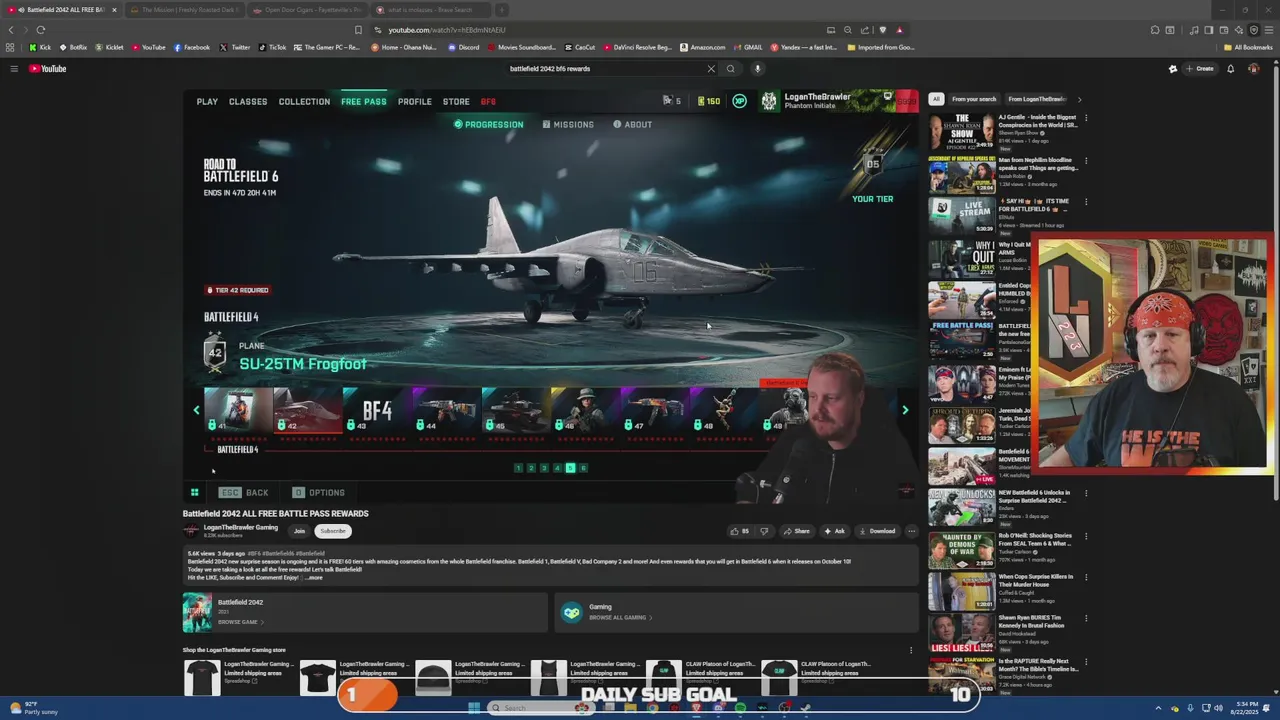
Task: Go to the YouTube home logo
Action: pos(47,69)
